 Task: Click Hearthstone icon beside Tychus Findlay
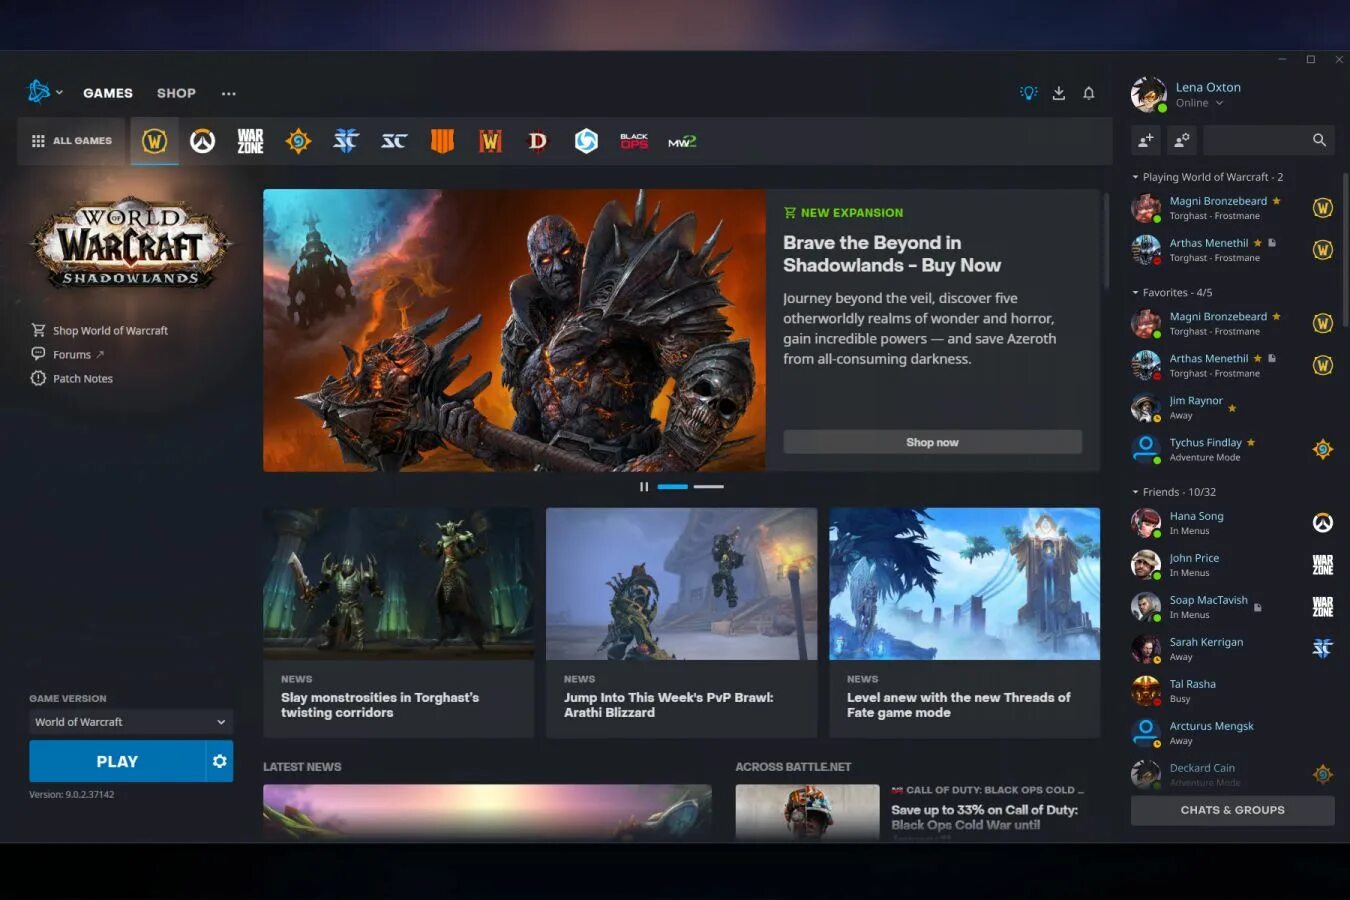[x=1322, y=449]
